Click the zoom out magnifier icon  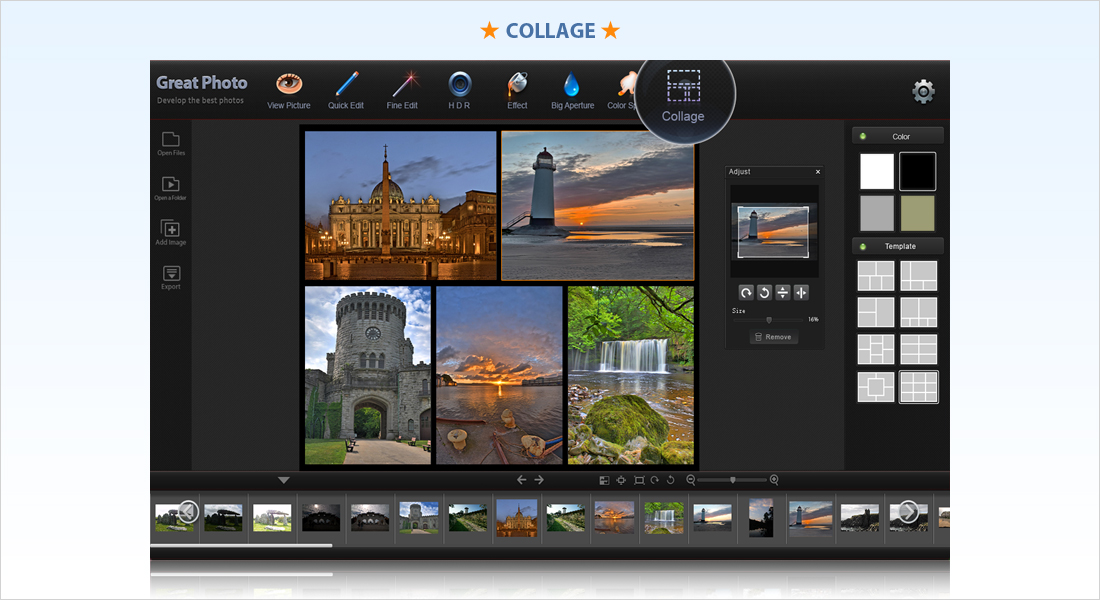[x=691, y=481]
